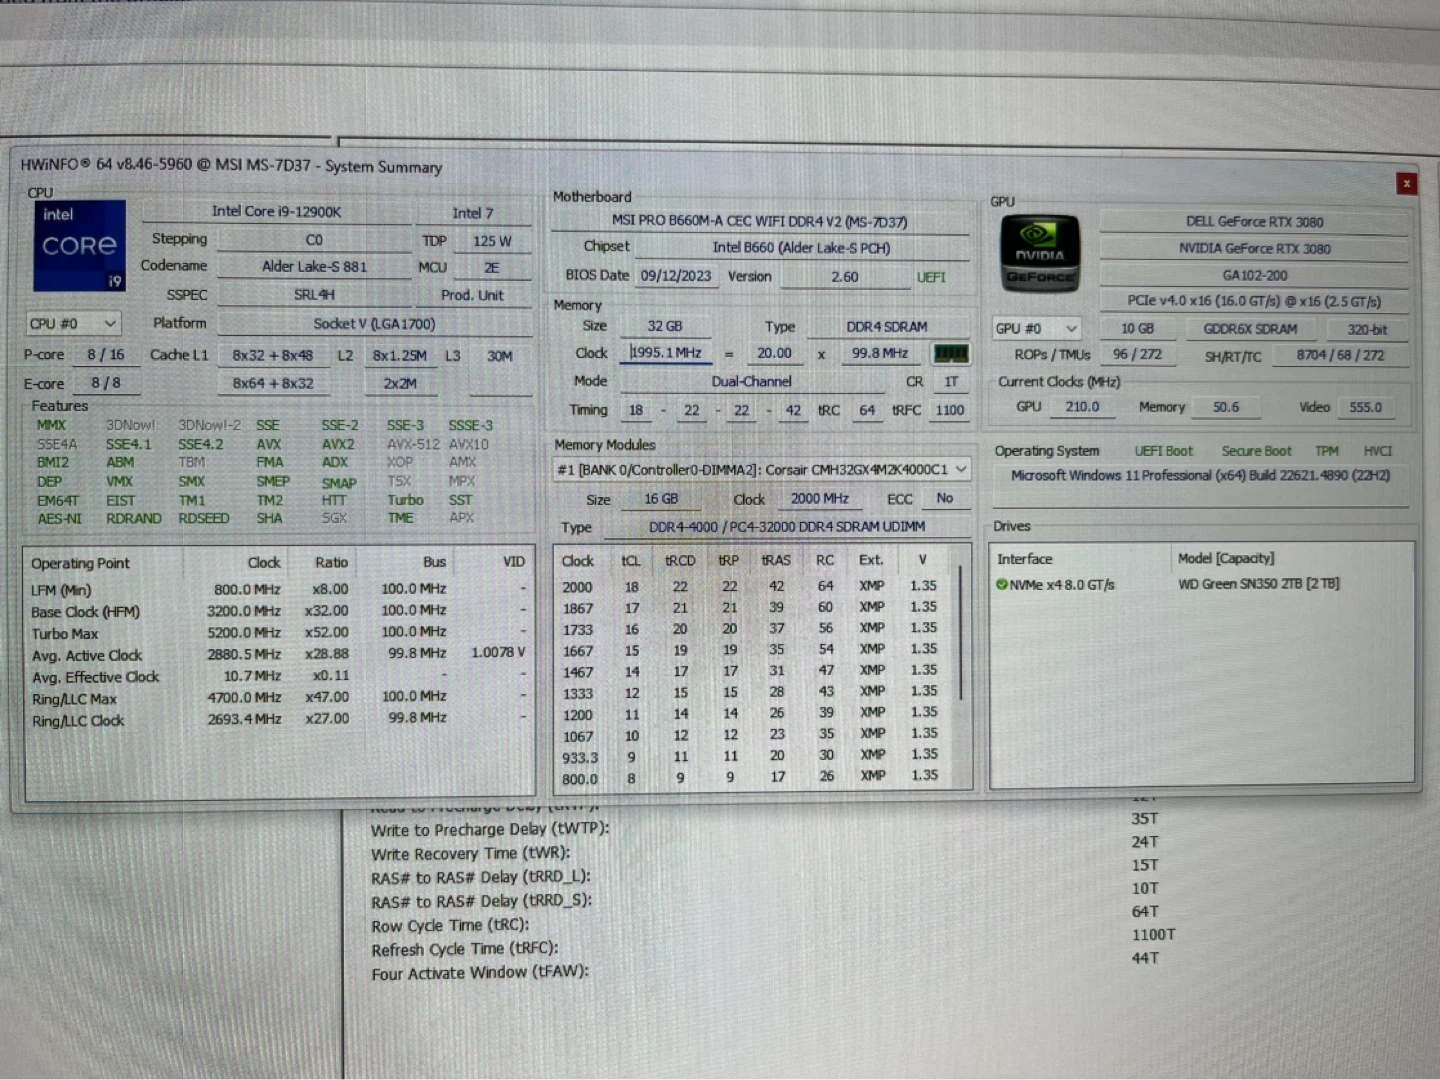1440x1080 pixels.
Task: Click the AES-NI feature label
Action: 60,518
